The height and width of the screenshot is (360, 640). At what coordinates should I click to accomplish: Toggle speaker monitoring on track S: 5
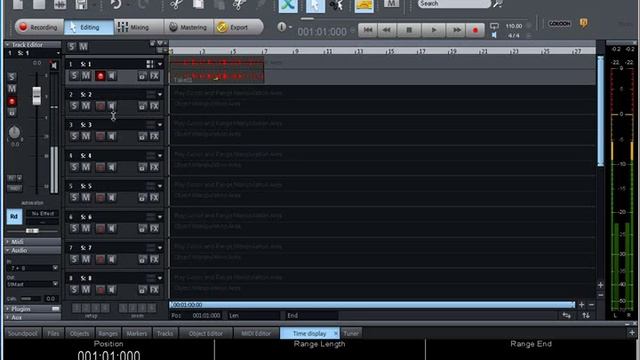click(112, 198)
